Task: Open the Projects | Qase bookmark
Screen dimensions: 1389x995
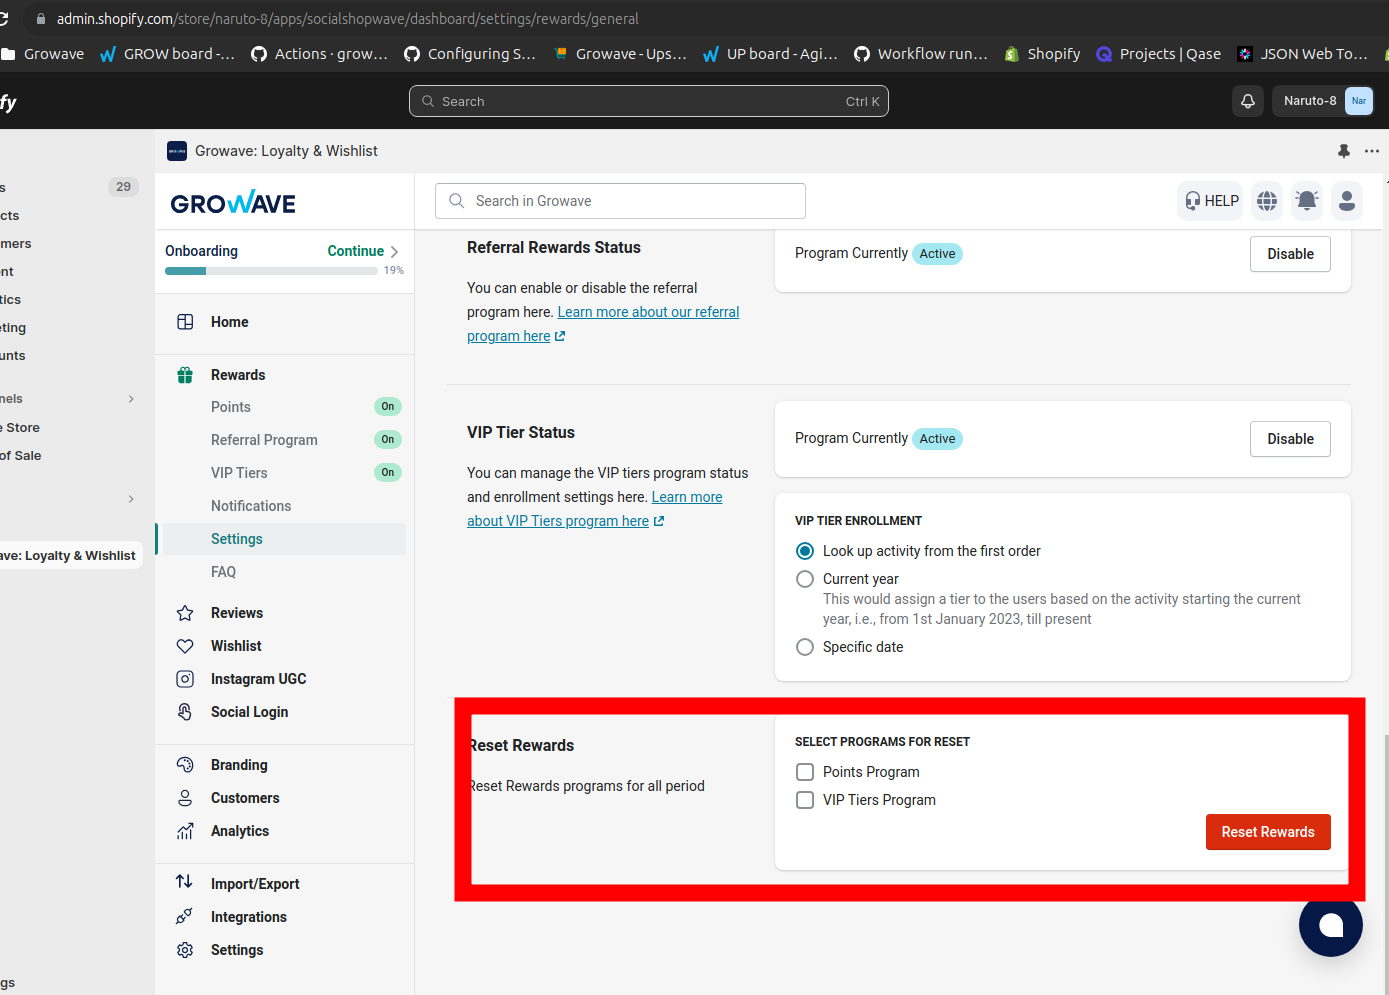Action: 1159,54
